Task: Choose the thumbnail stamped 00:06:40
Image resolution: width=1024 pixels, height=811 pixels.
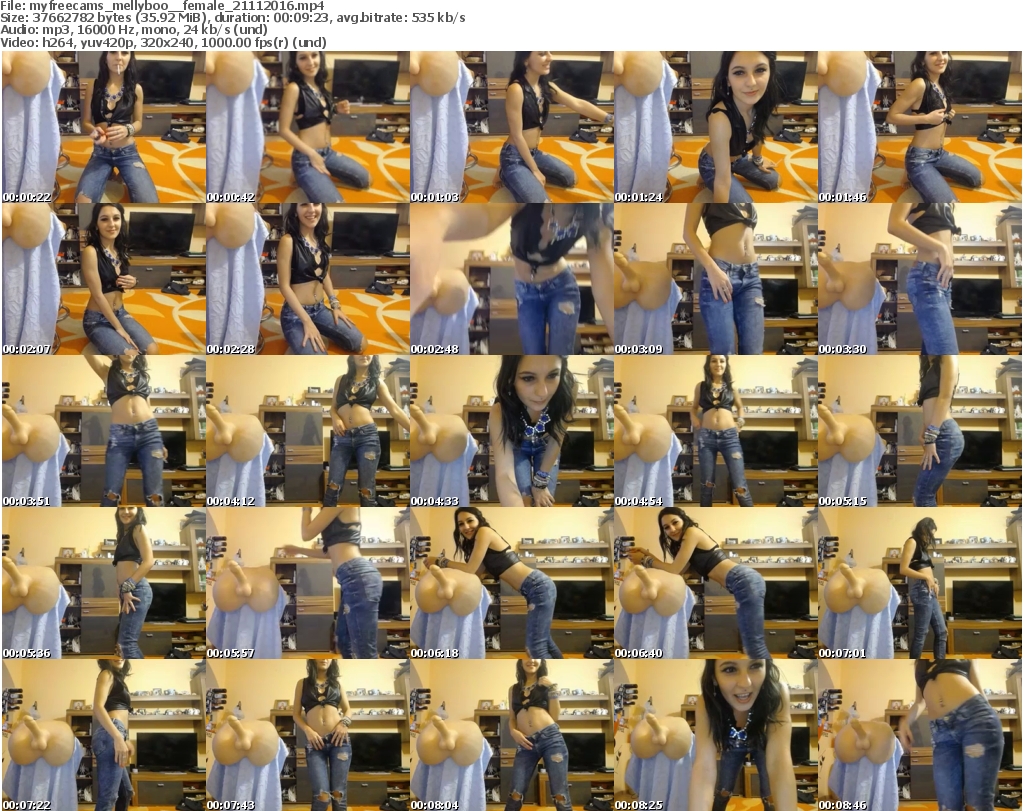Action: [x=716, y=583]
